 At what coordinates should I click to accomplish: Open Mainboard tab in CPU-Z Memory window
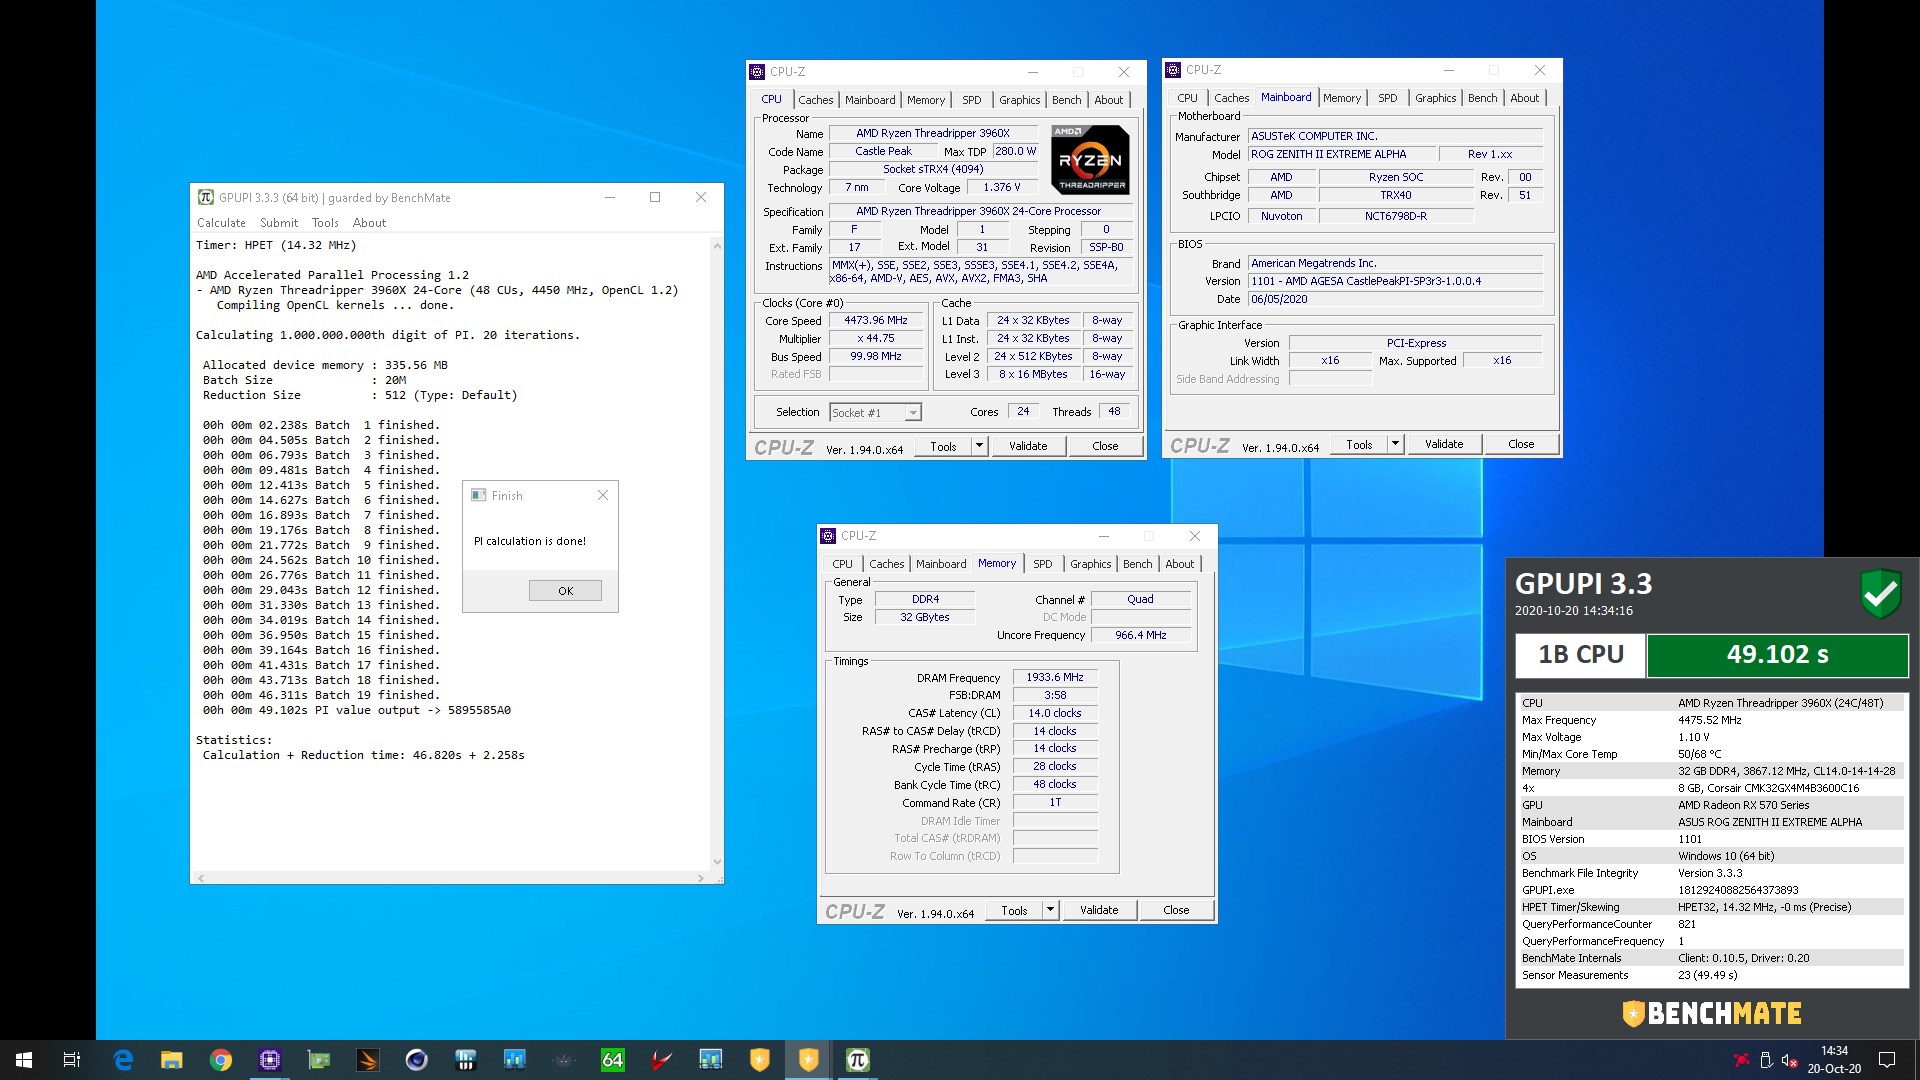click(941, 564)
